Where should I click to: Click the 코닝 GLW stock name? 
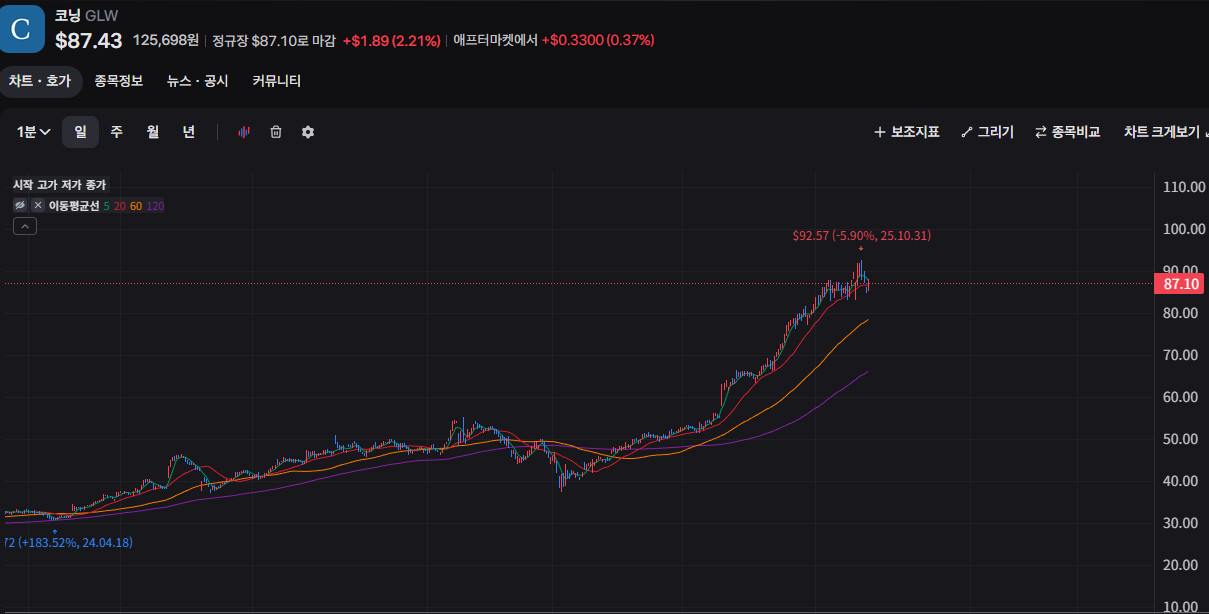tap(84, 16)
